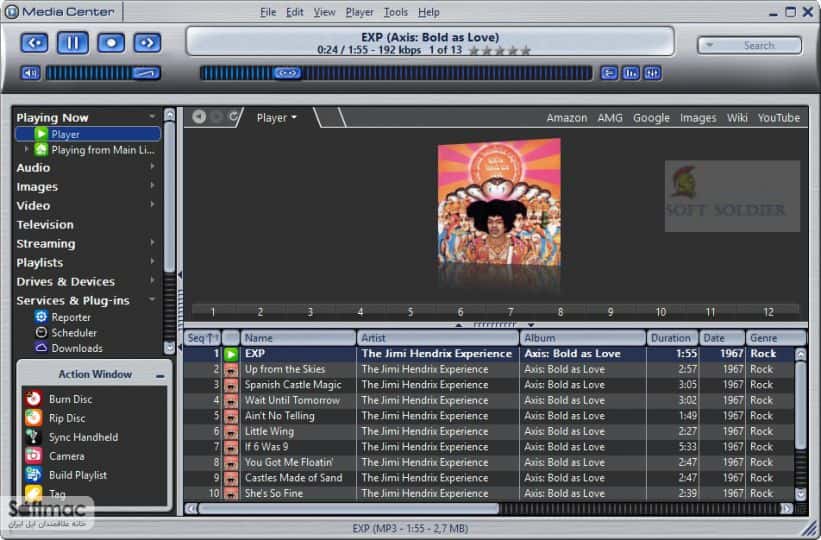Image resolution: width=821 pixels, height=540 pixels.
Task: Sort by the Name column header
Action: pos(298,338)
